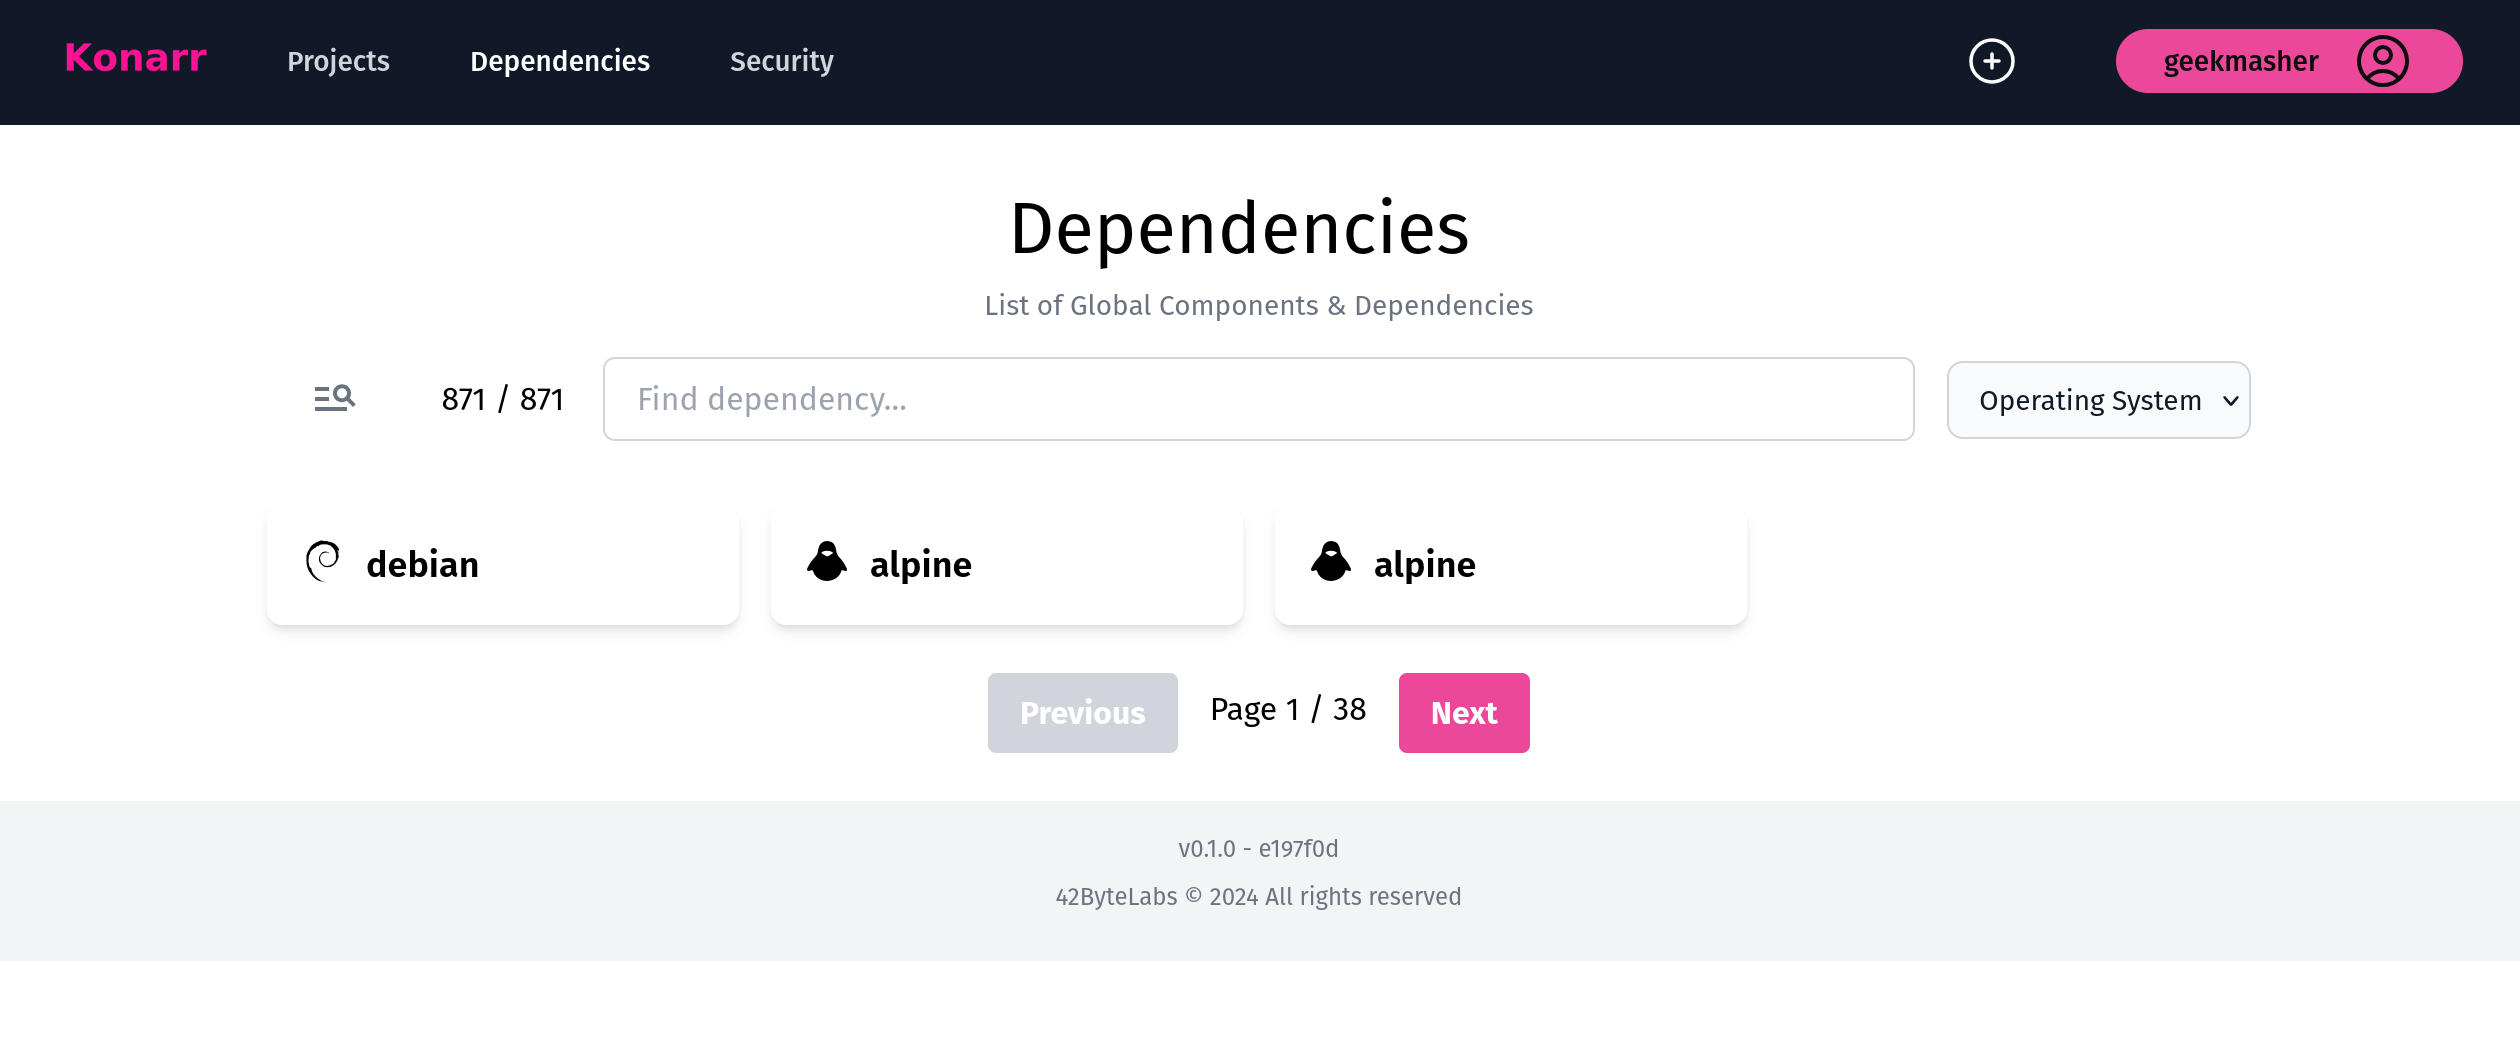Open the geekmasher account menu
Viewport: 2520px width, 1058px height.
click(x=2240, y=61)
